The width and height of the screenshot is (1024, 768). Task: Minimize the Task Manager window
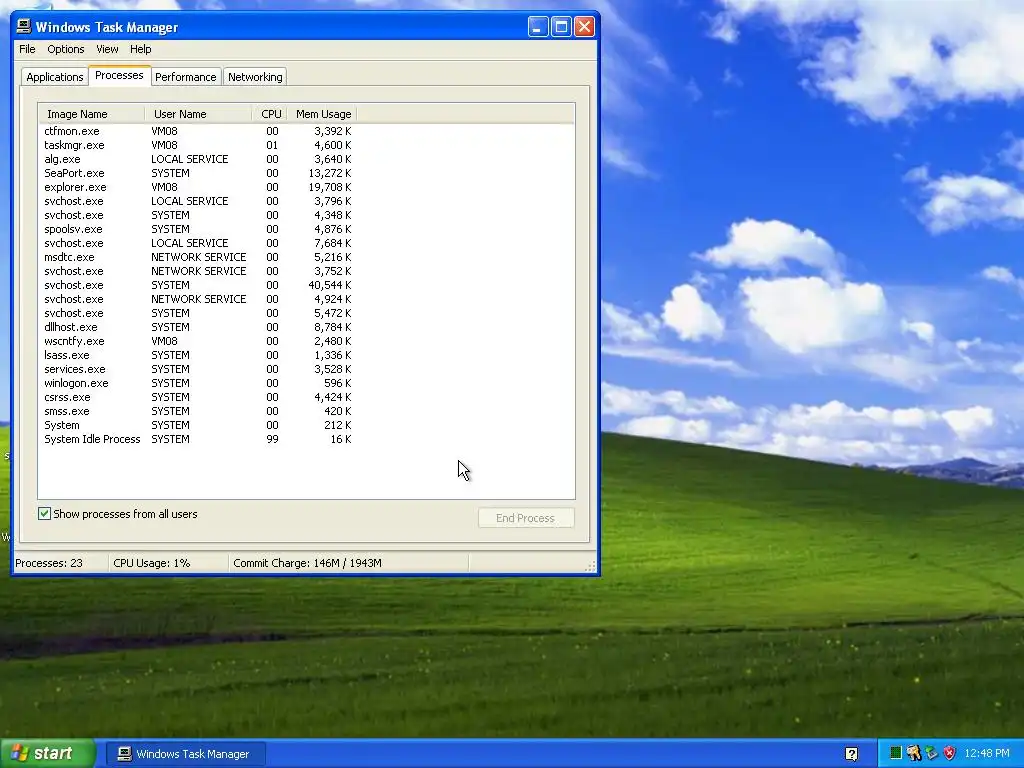pos(538,27)
